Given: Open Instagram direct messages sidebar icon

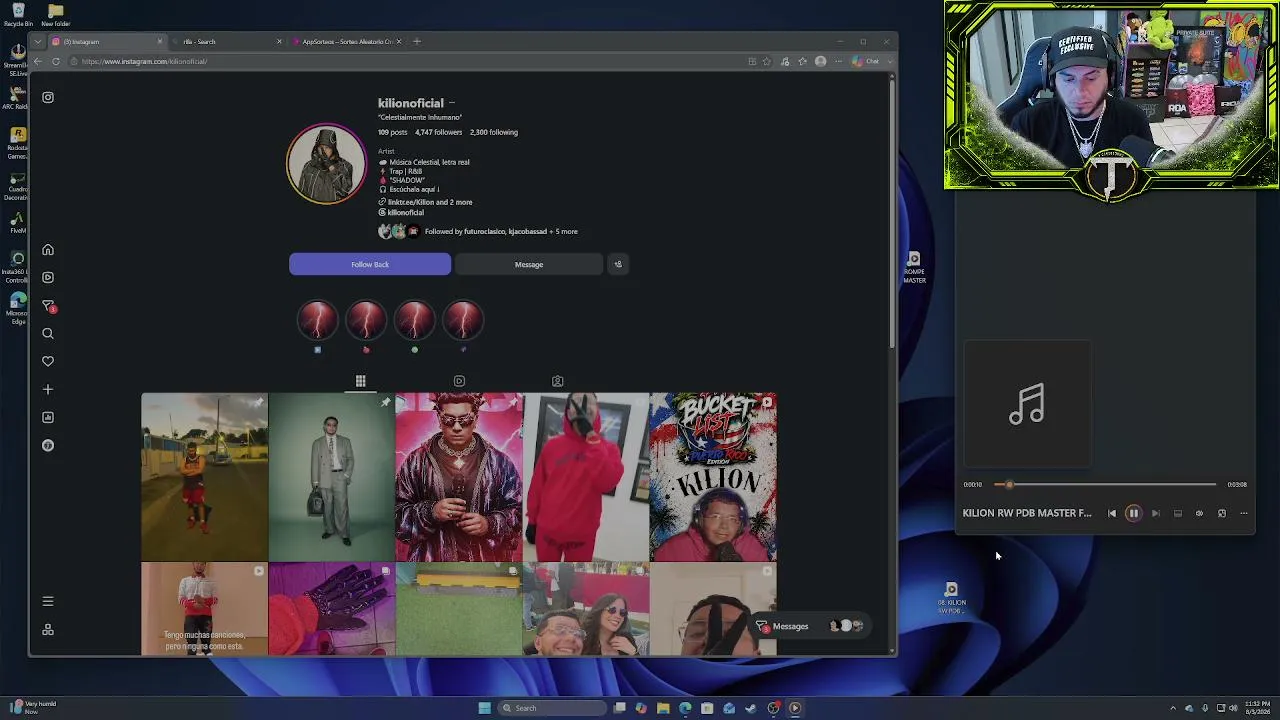Looking at the screenshot, I should click(48, 305).
